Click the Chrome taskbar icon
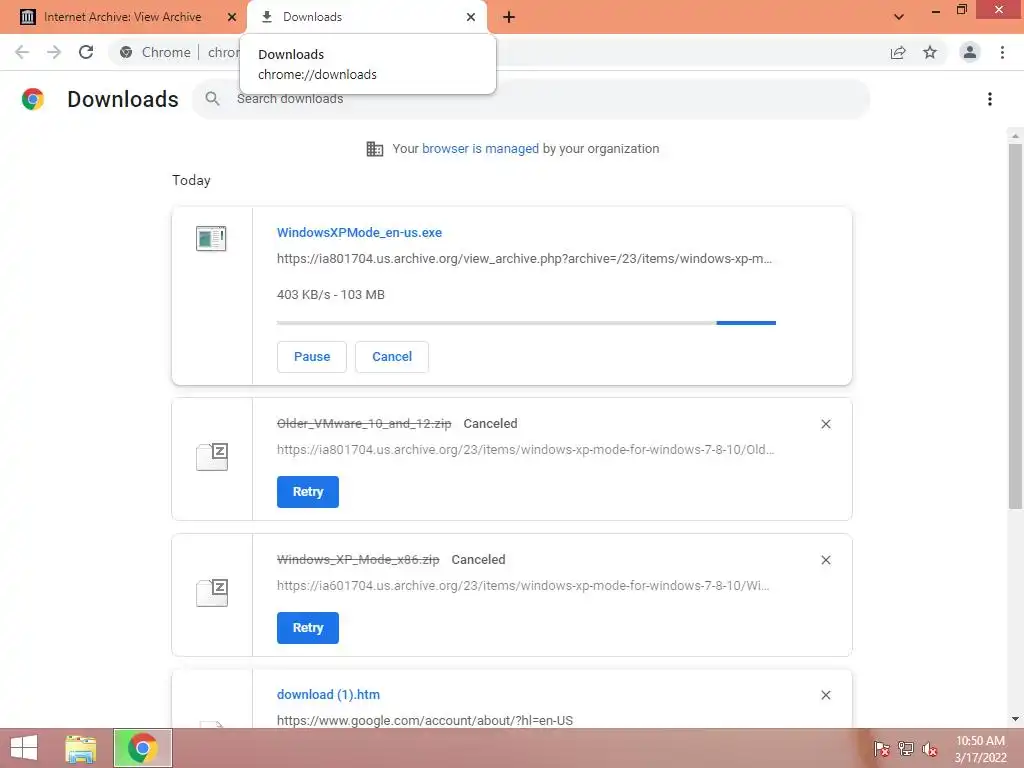This screenshot has height=768, width=1024. click(142, 748)
